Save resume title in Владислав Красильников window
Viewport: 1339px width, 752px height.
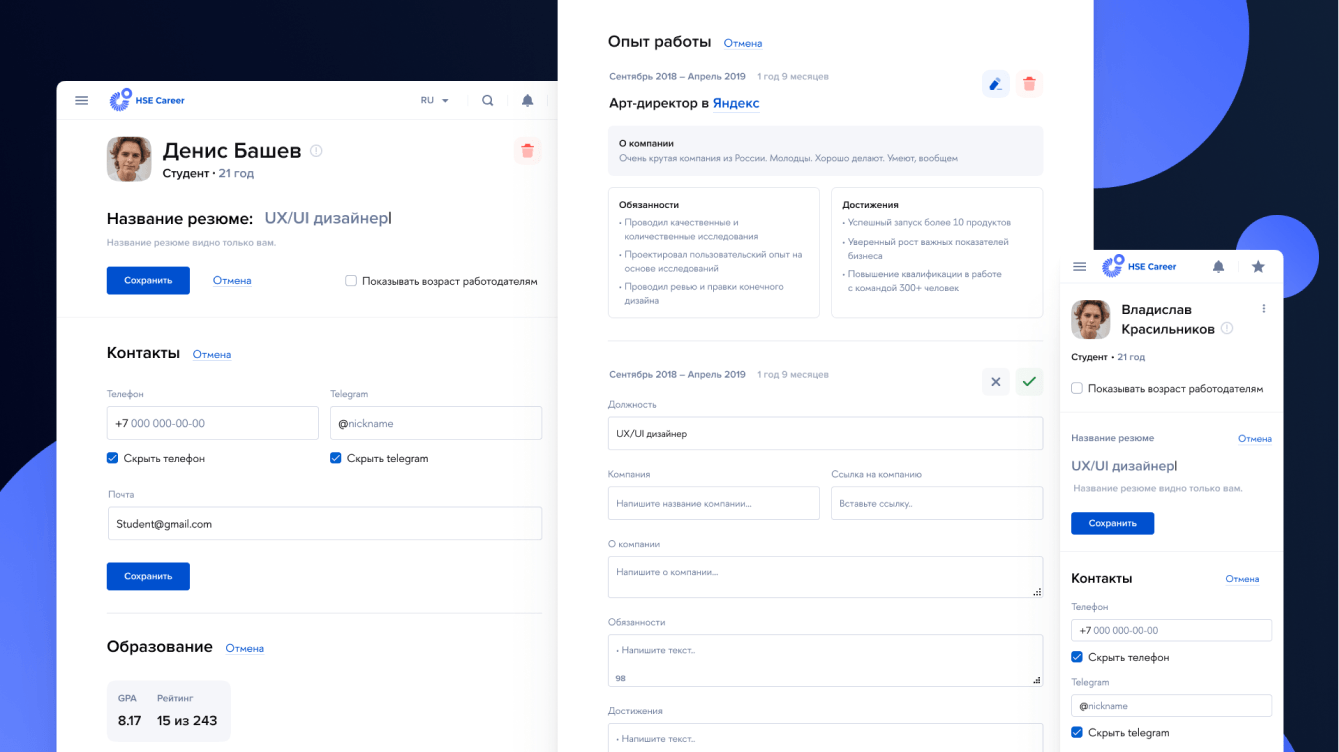pyautogui.click(x=1112, y=523)
